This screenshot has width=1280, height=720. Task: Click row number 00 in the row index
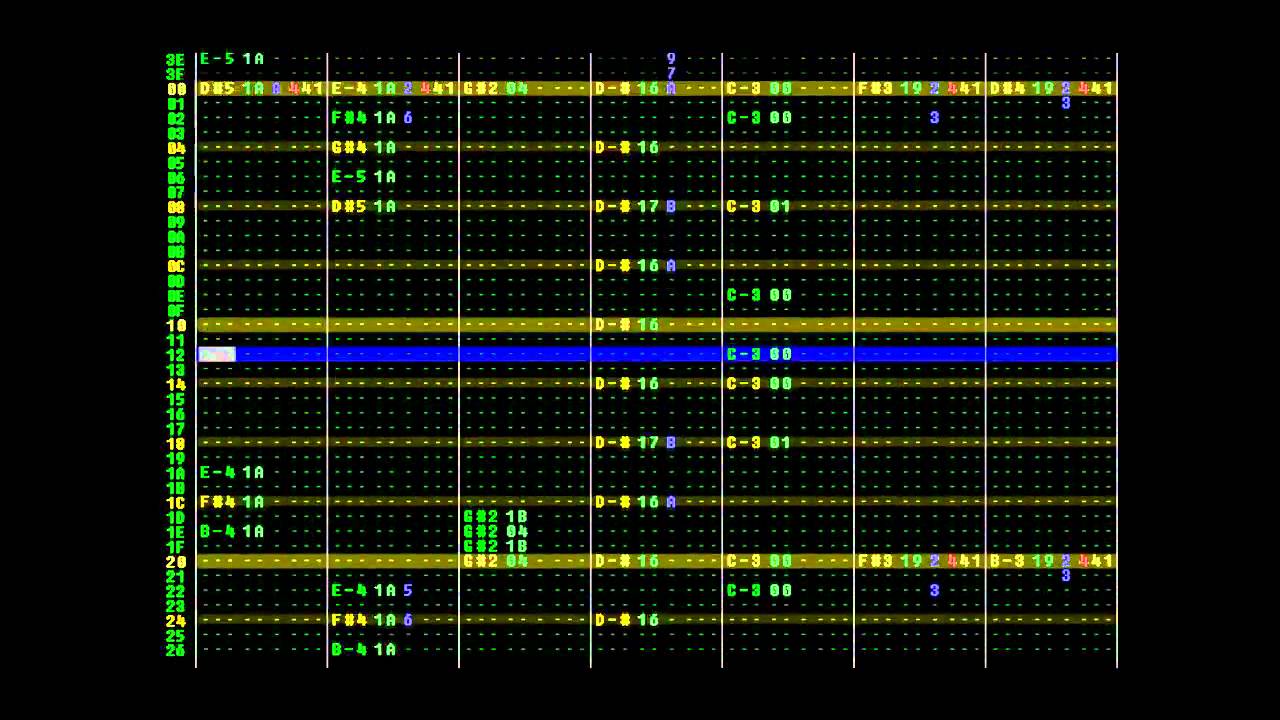coord(176,89)
